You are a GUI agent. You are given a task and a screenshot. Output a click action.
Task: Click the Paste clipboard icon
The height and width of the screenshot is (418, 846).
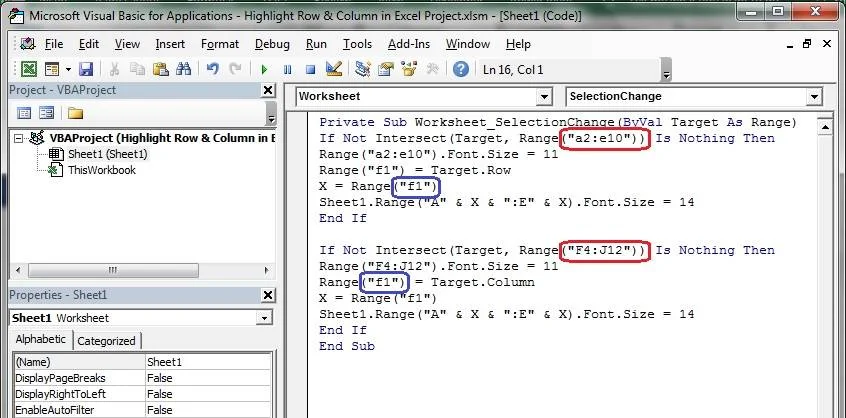pyautogui.click(x=161, y=69)
